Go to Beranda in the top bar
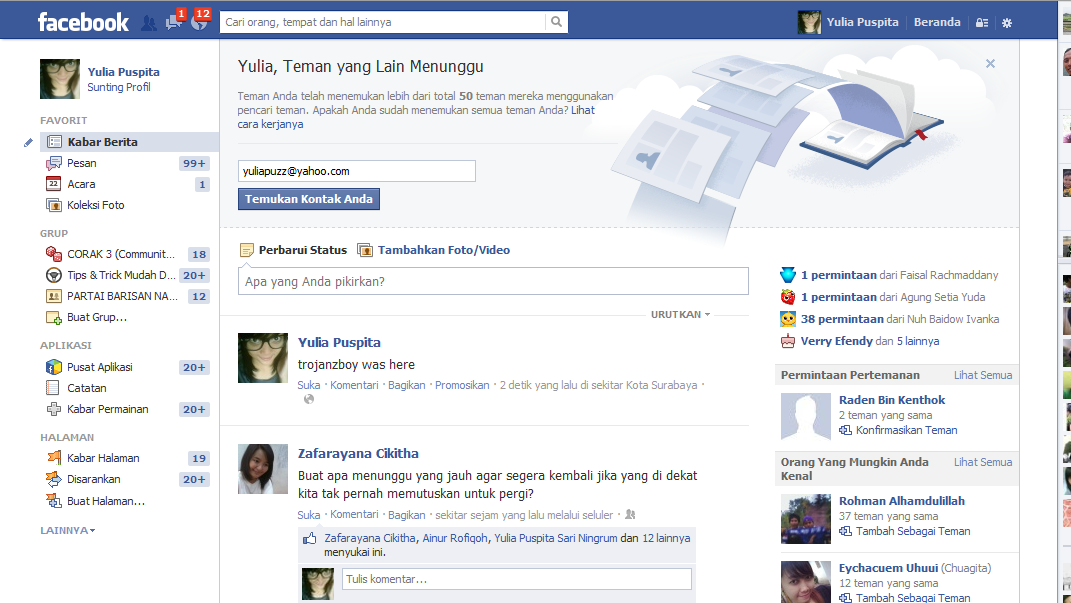The height and width of the screenshot is (603, 1071). pos(937,22)
